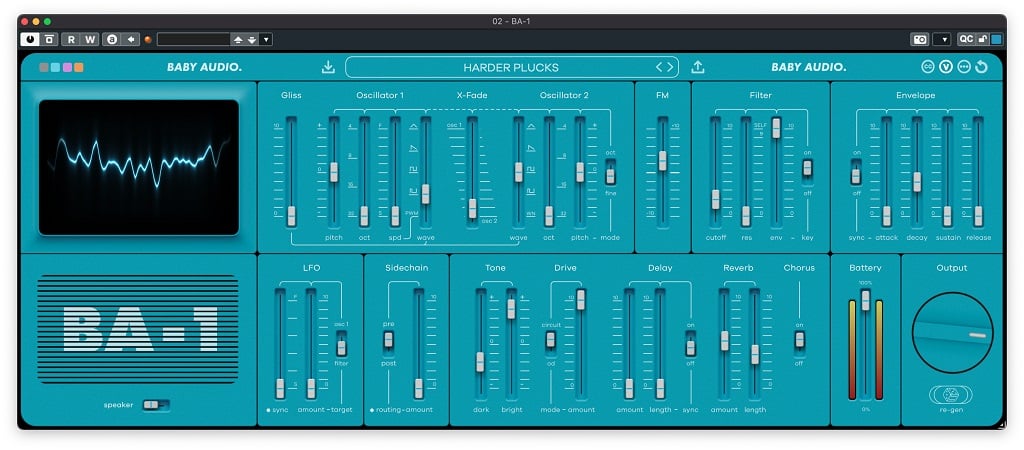
Task: Open the host preset dropdown arrow
Action: click(x=266, y=39)
